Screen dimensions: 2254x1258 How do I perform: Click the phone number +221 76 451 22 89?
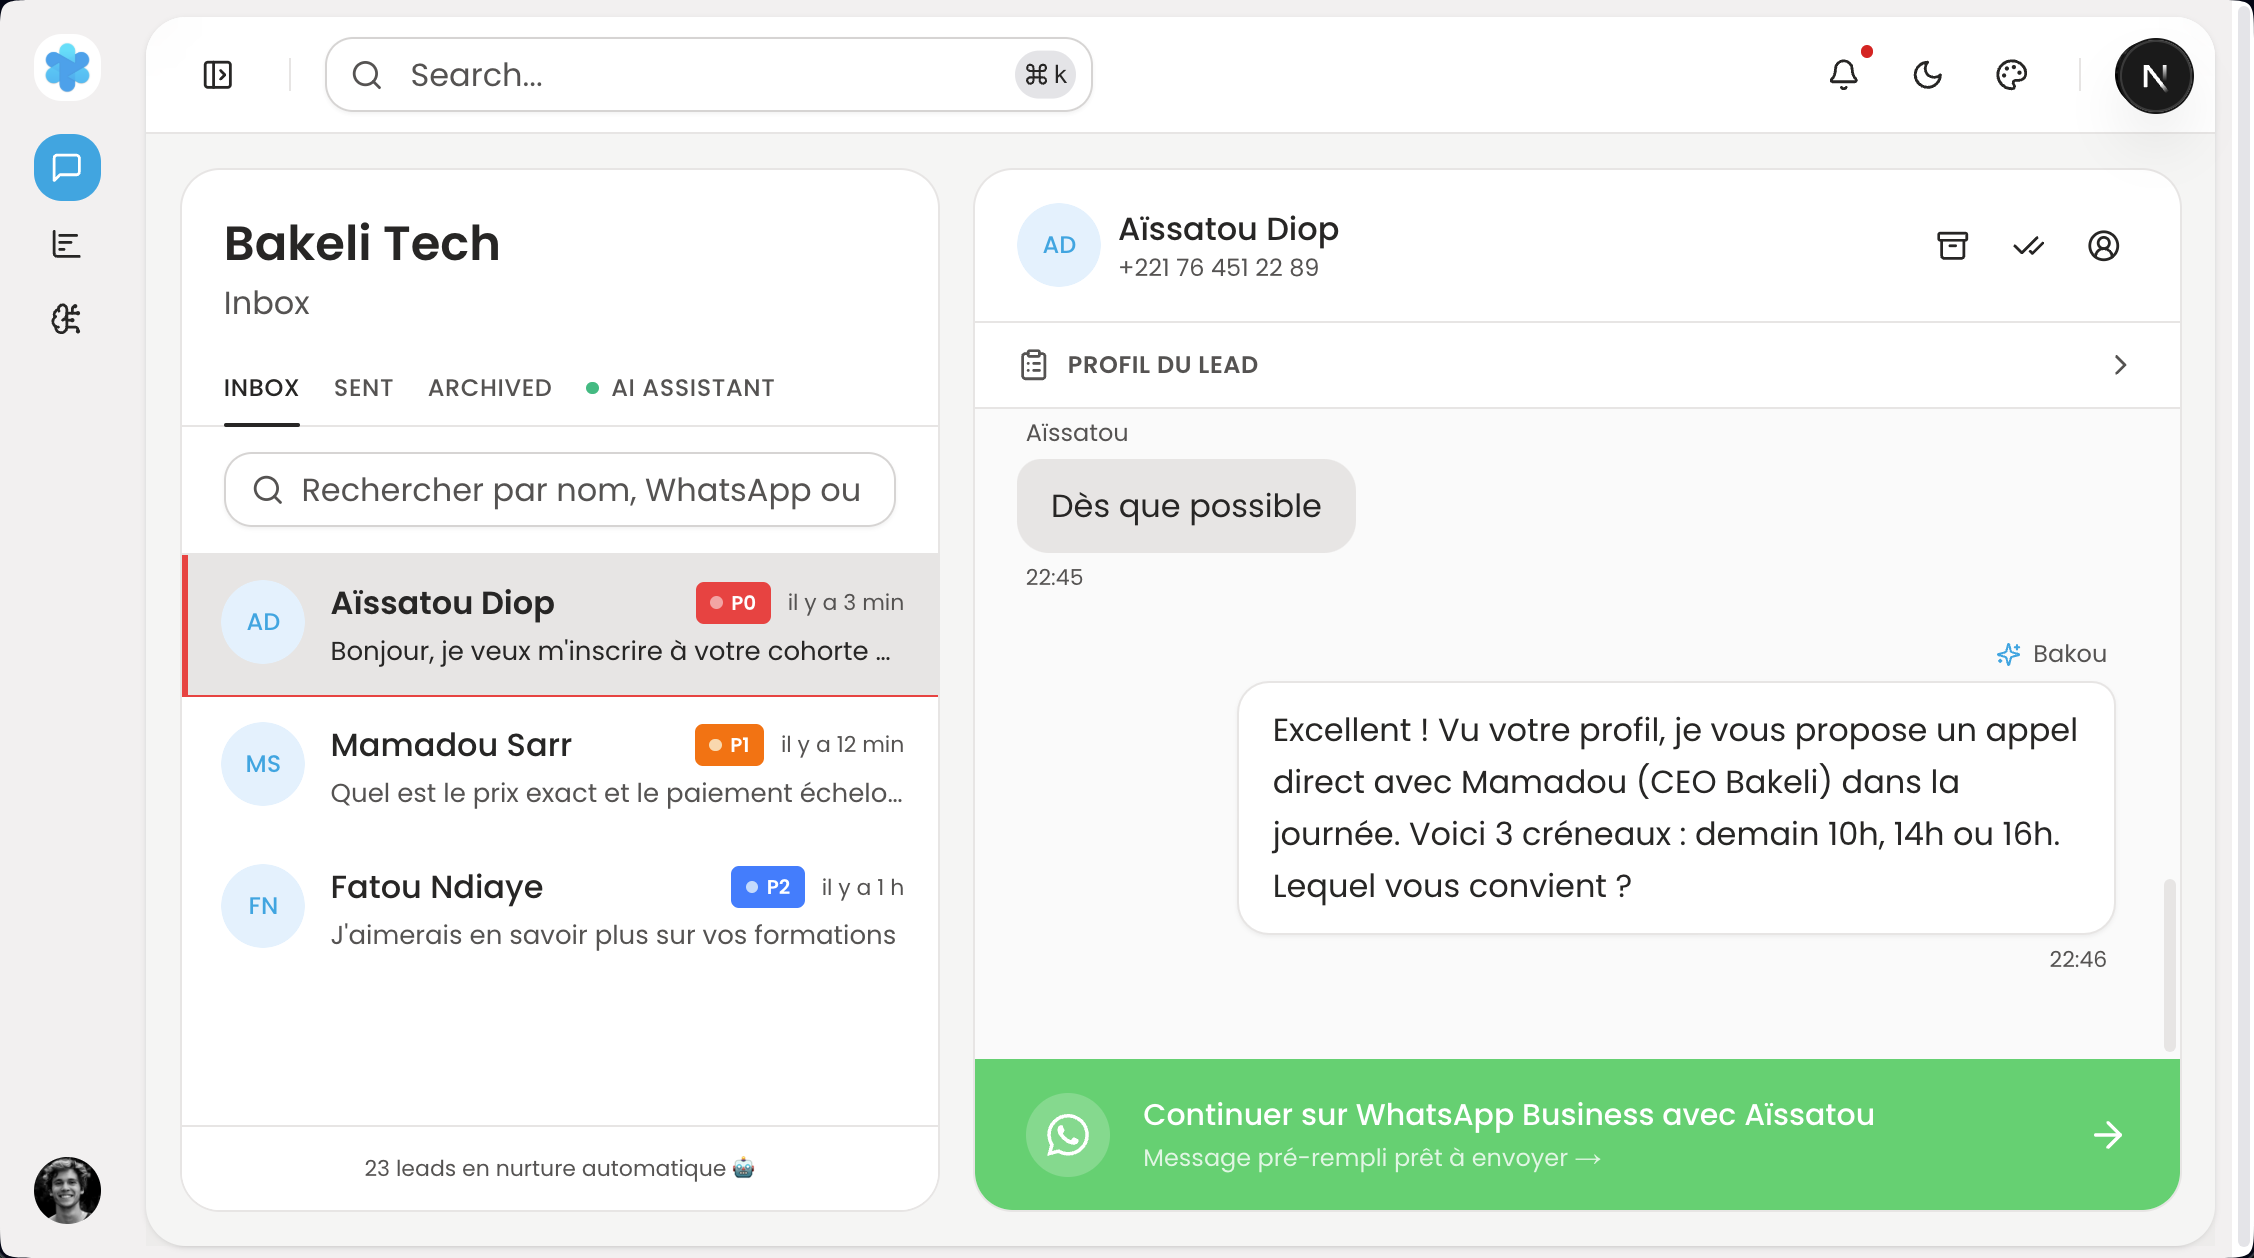click(x=1218, y=268)
